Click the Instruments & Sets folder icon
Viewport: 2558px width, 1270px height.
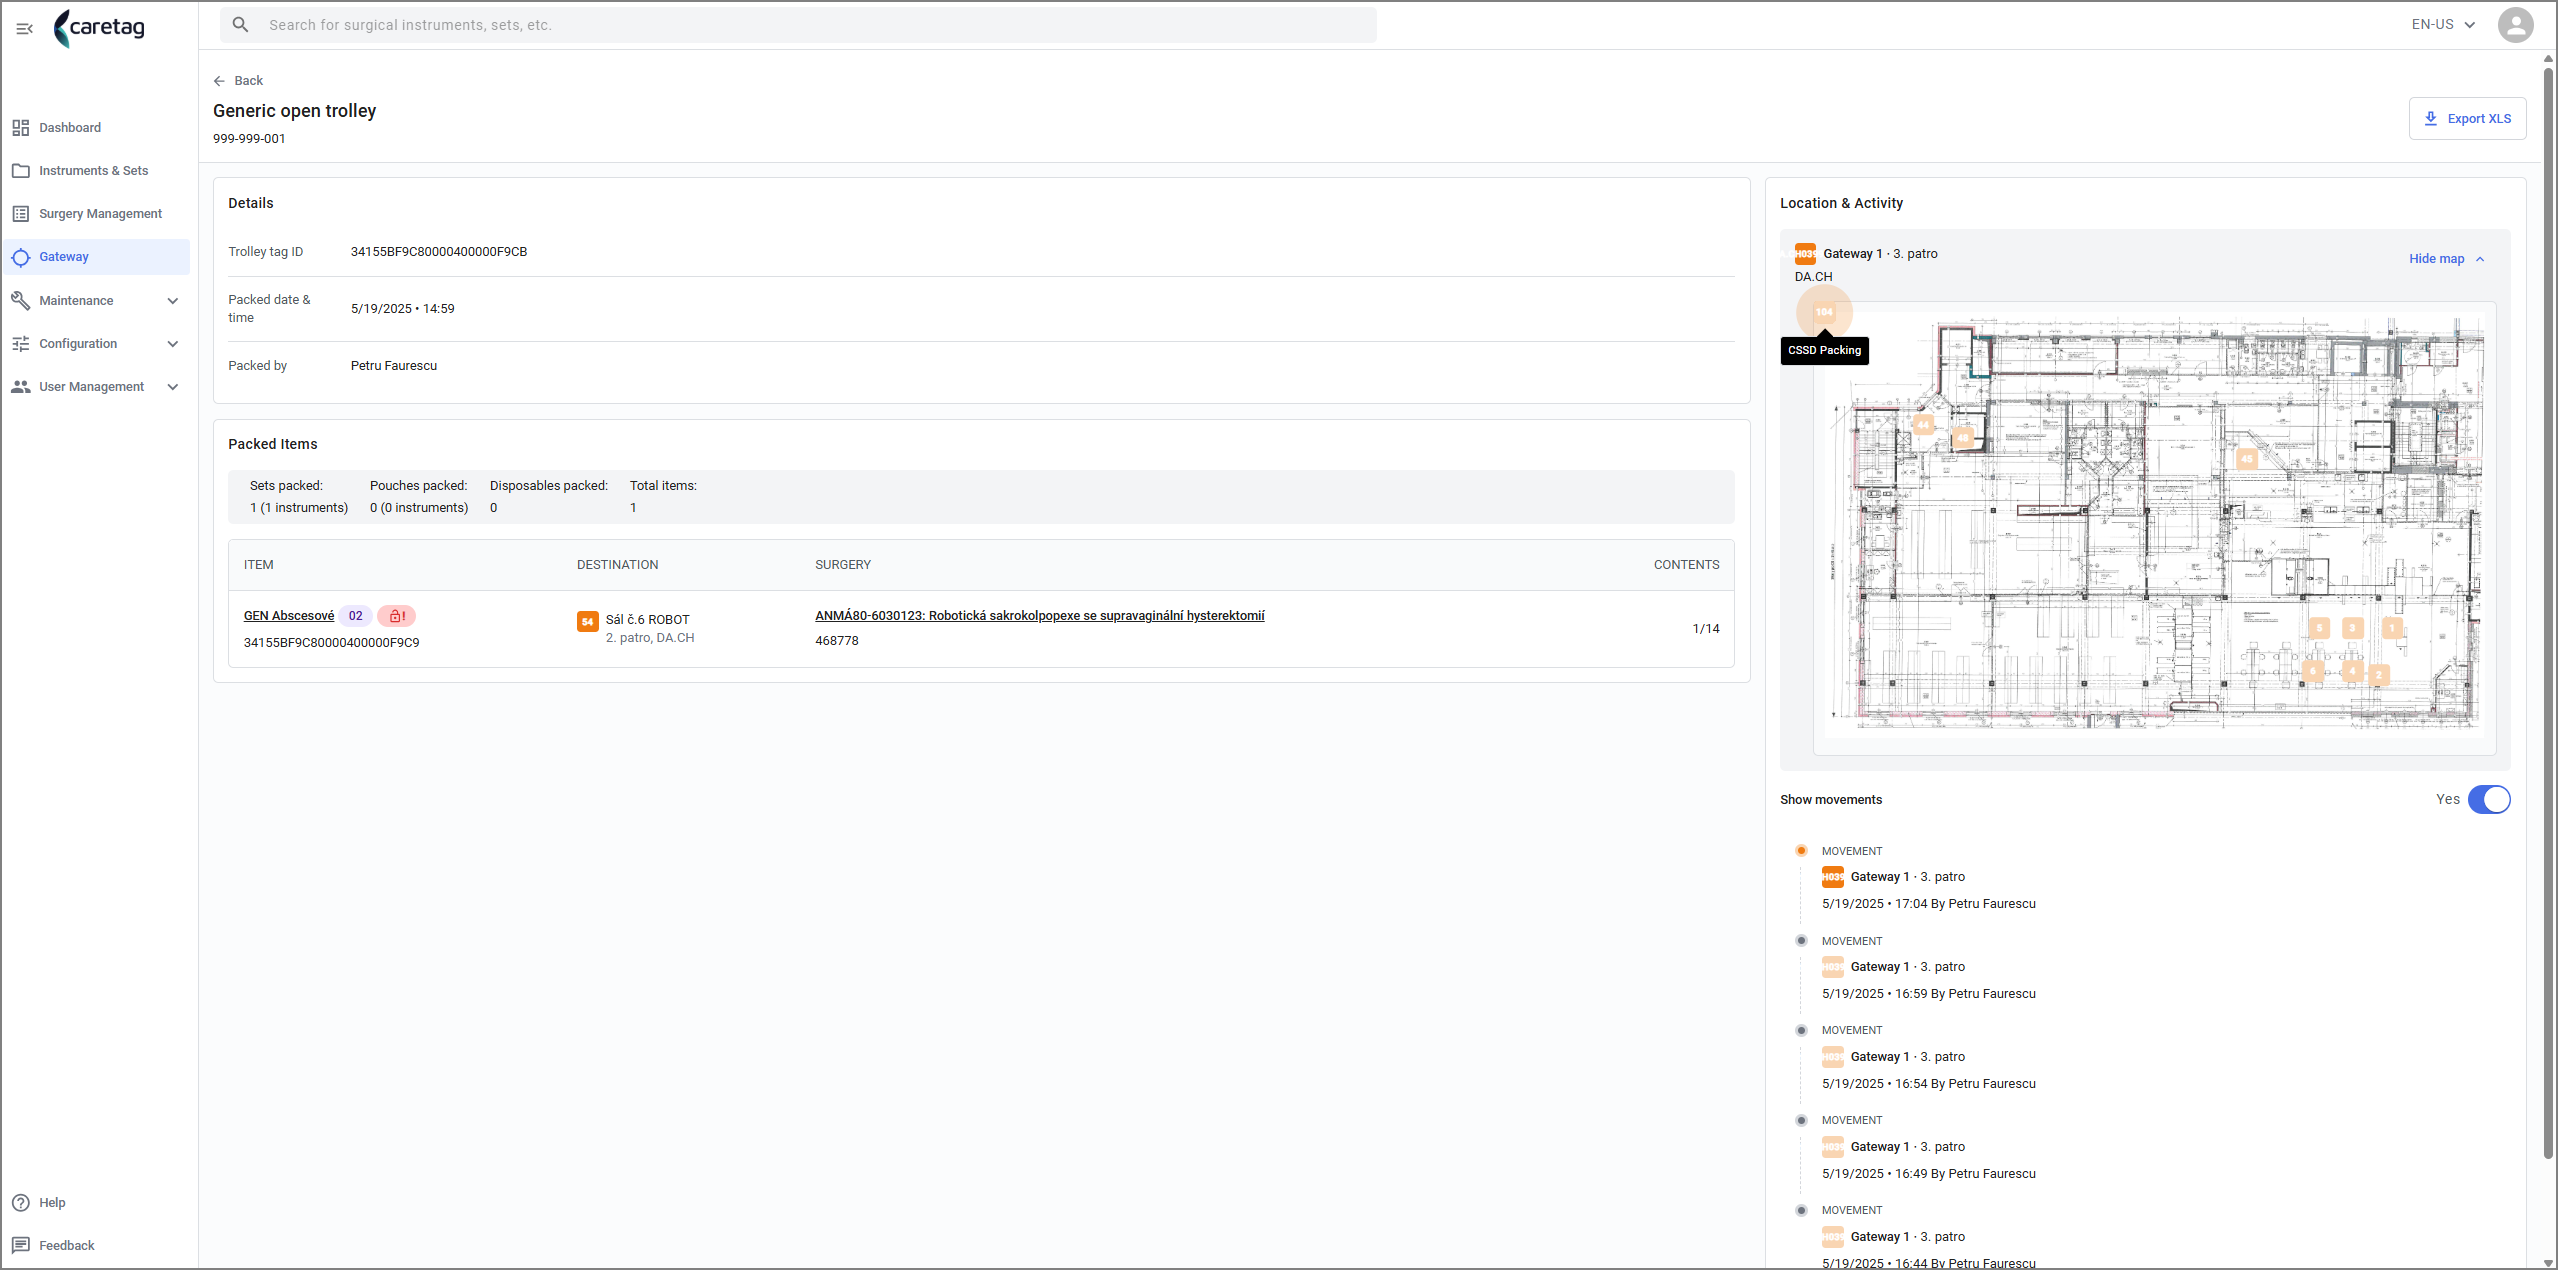tap(21, 171)
